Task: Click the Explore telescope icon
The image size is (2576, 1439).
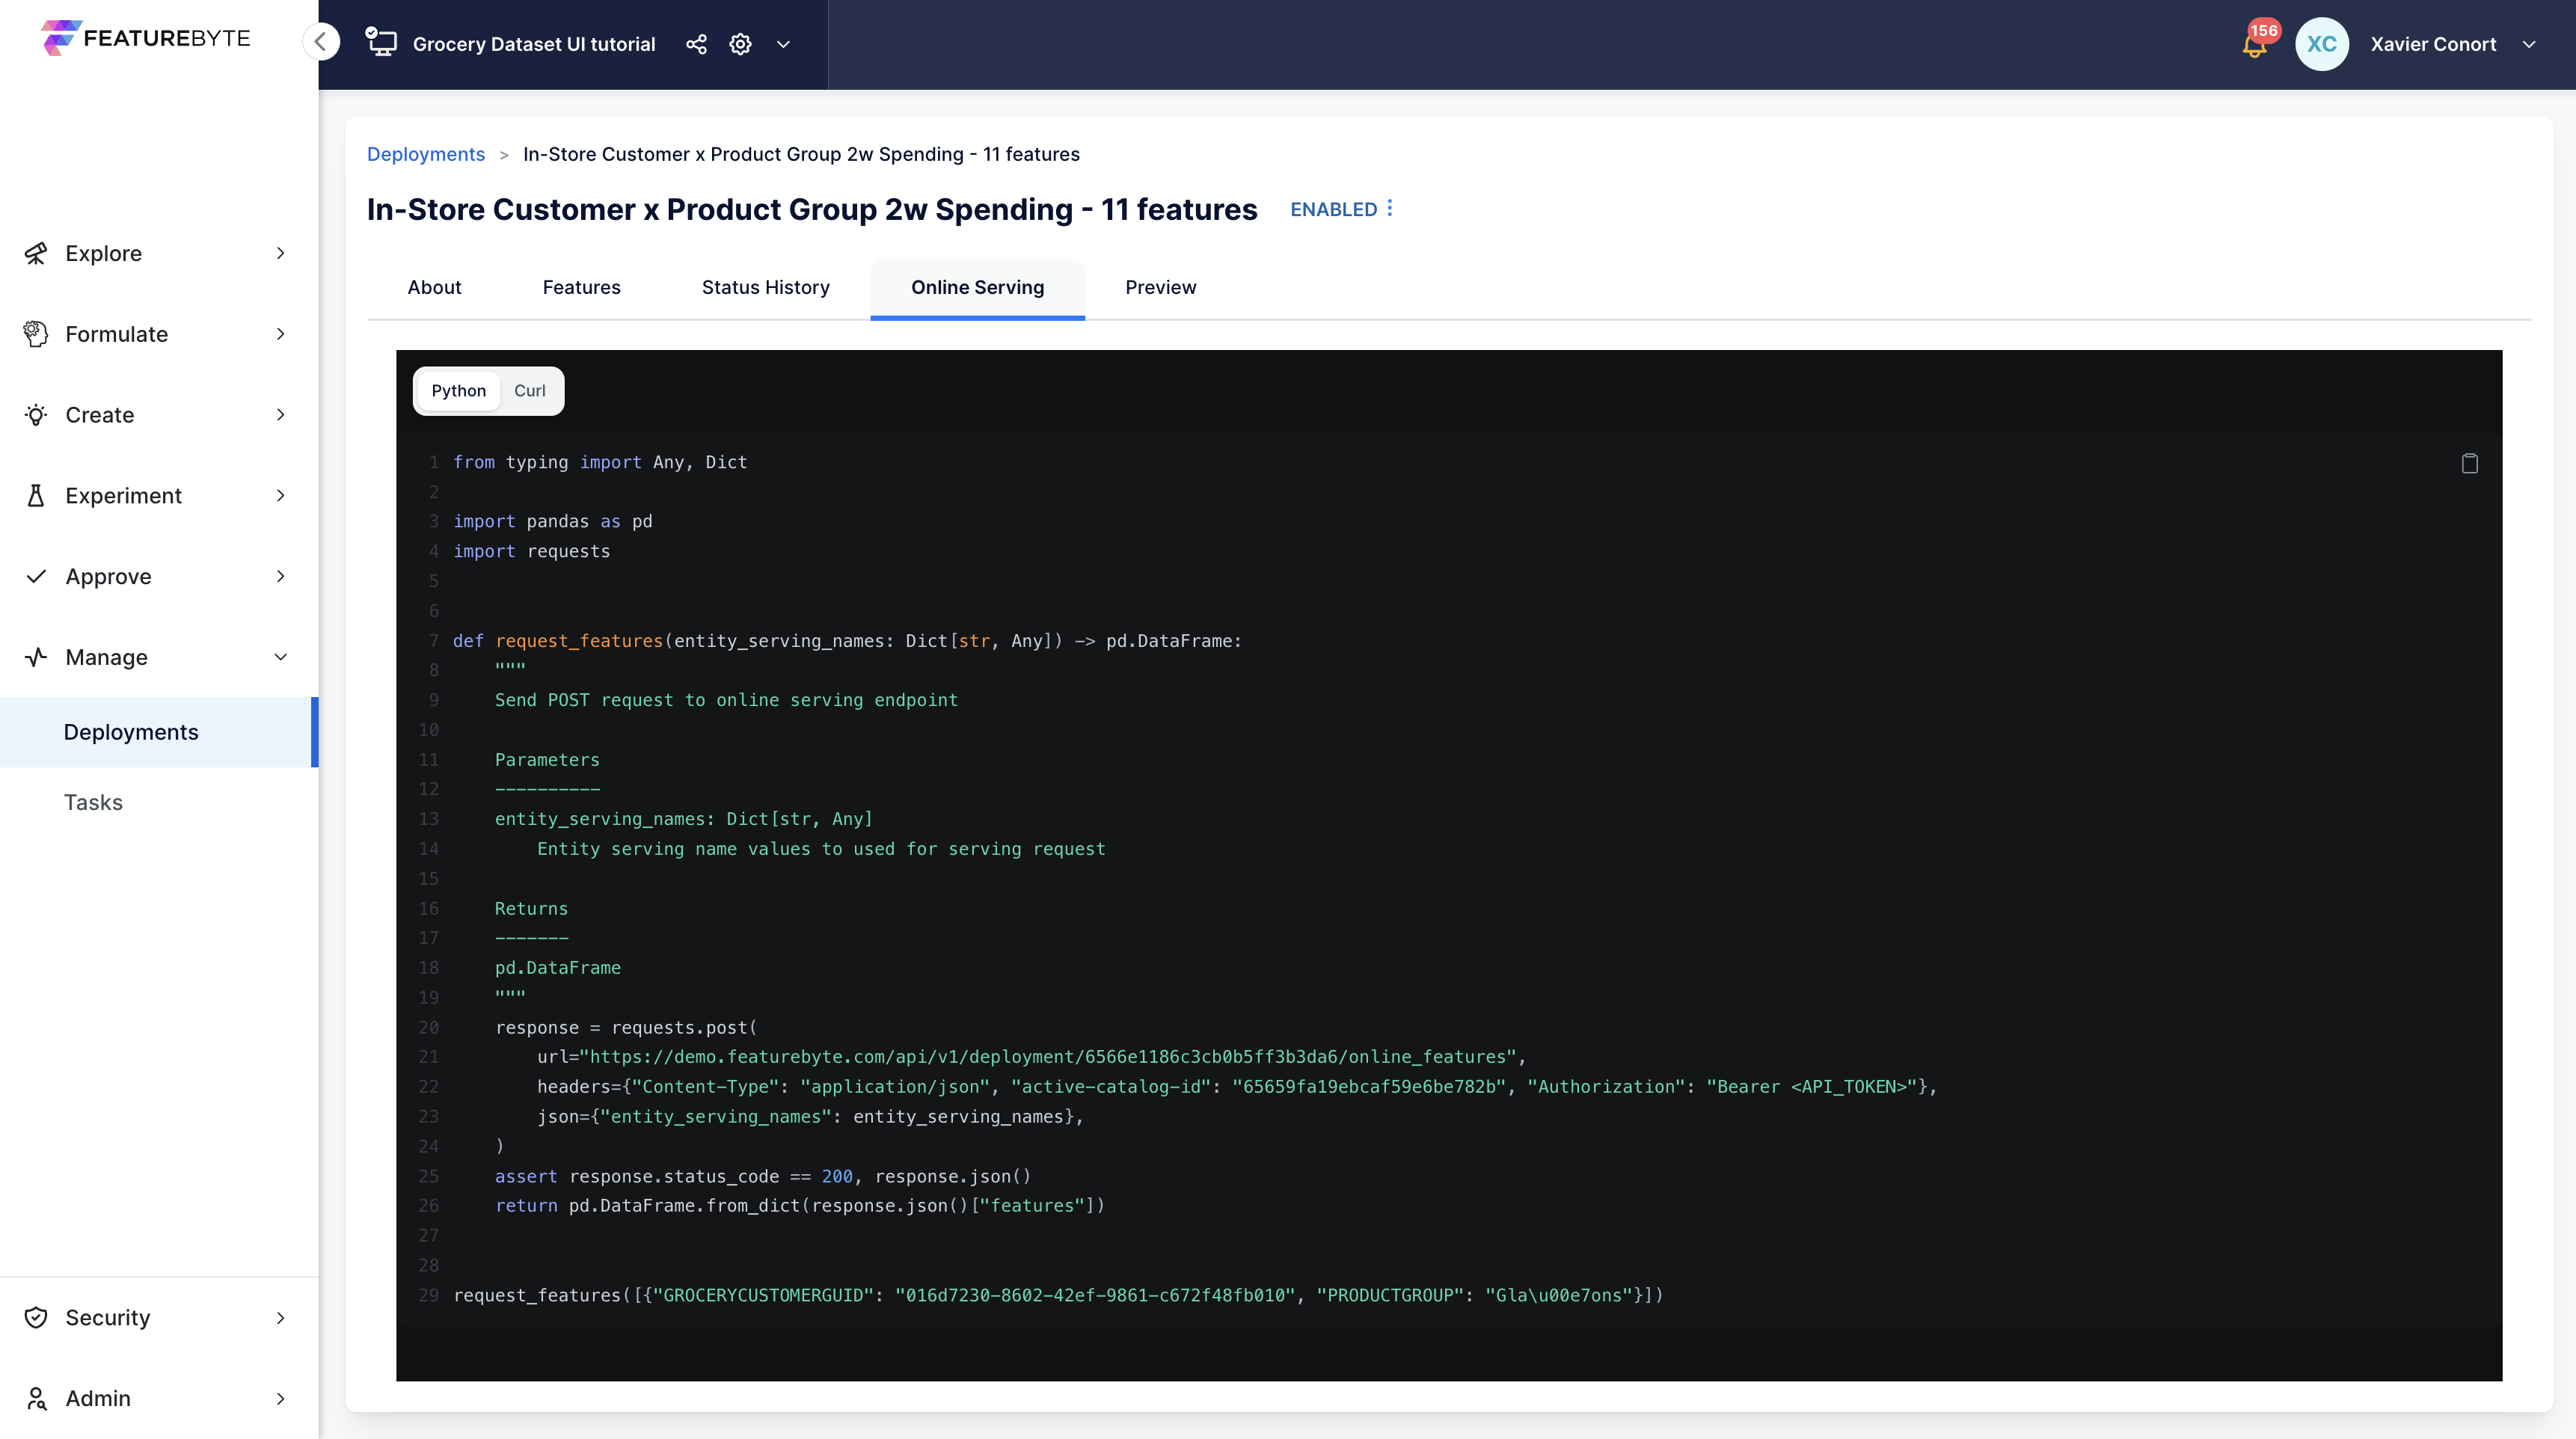Action: (x=36, y=253)
